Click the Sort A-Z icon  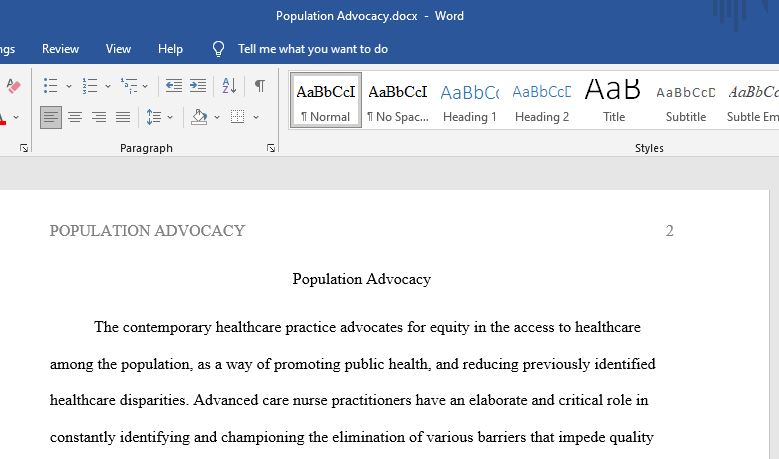(229, 85)
